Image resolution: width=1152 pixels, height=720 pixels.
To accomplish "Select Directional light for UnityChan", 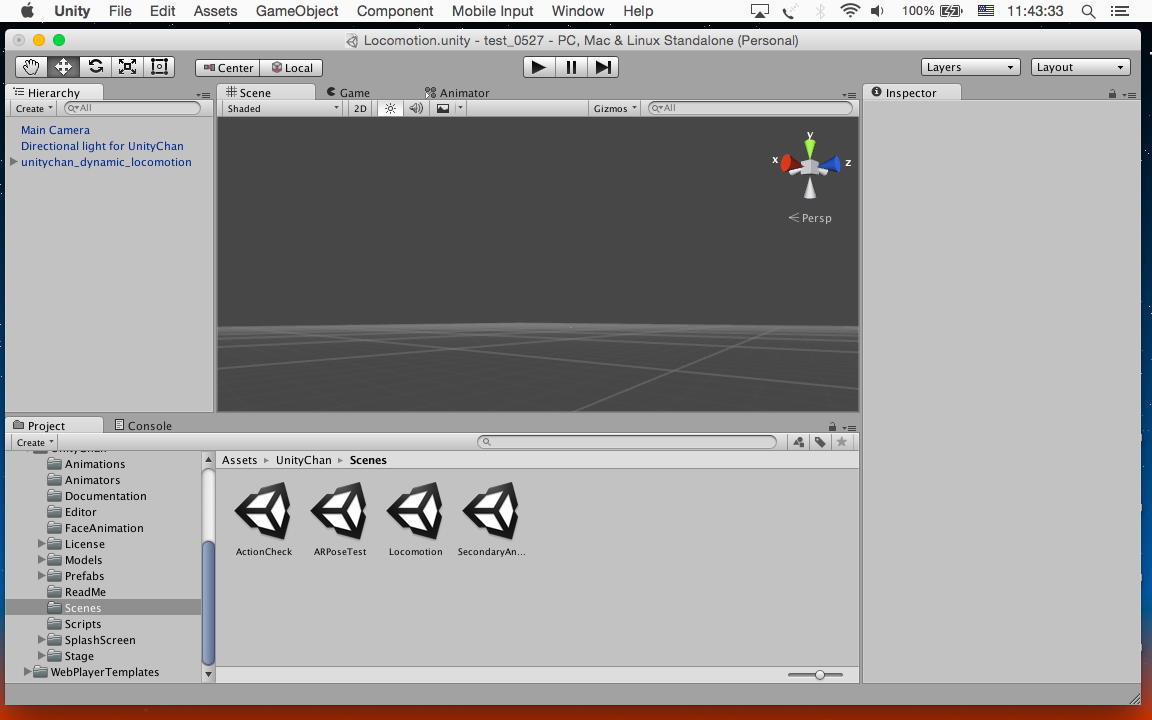I will point(102,146).
